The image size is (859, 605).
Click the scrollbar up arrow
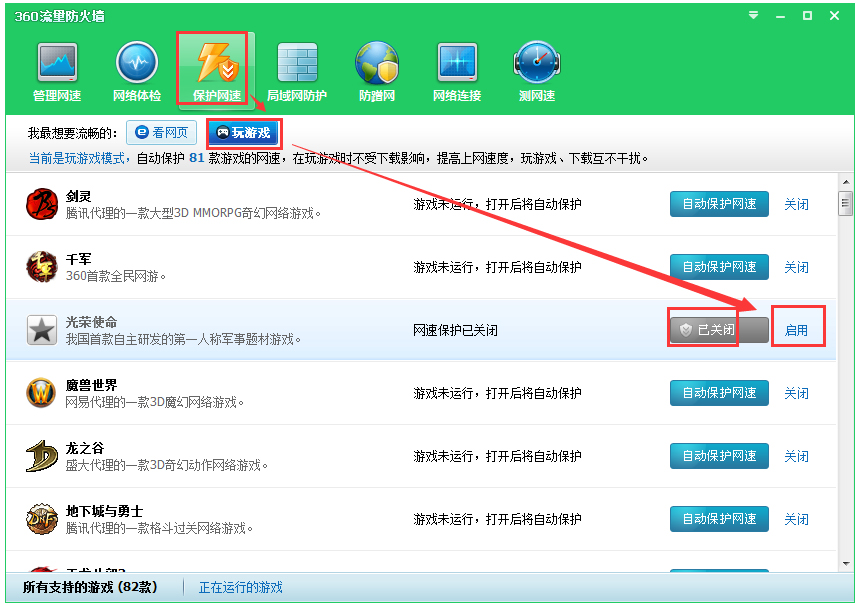click(846, 181)
